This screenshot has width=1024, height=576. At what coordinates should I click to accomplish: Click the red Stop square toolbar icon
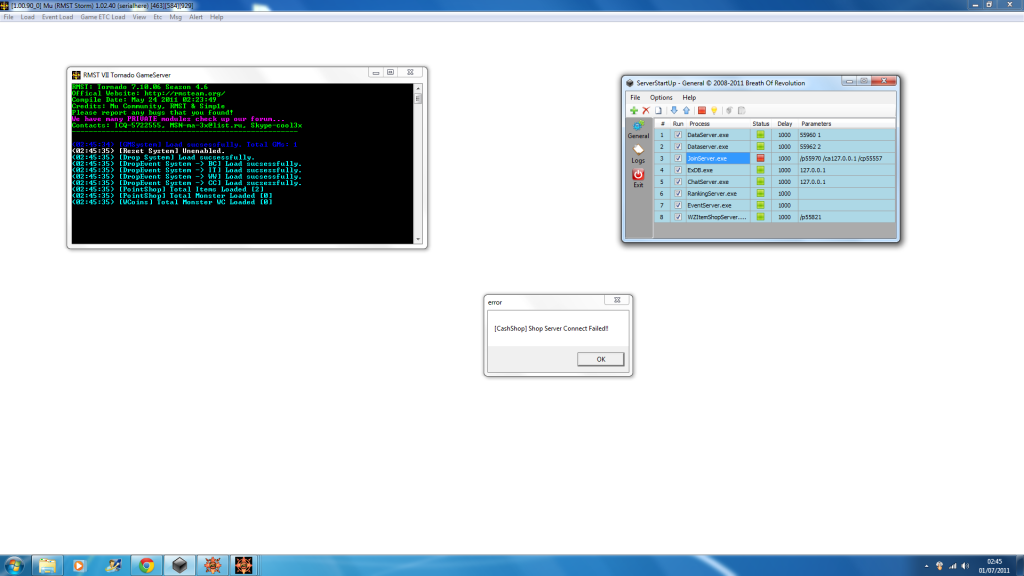[x=702, y=110]
